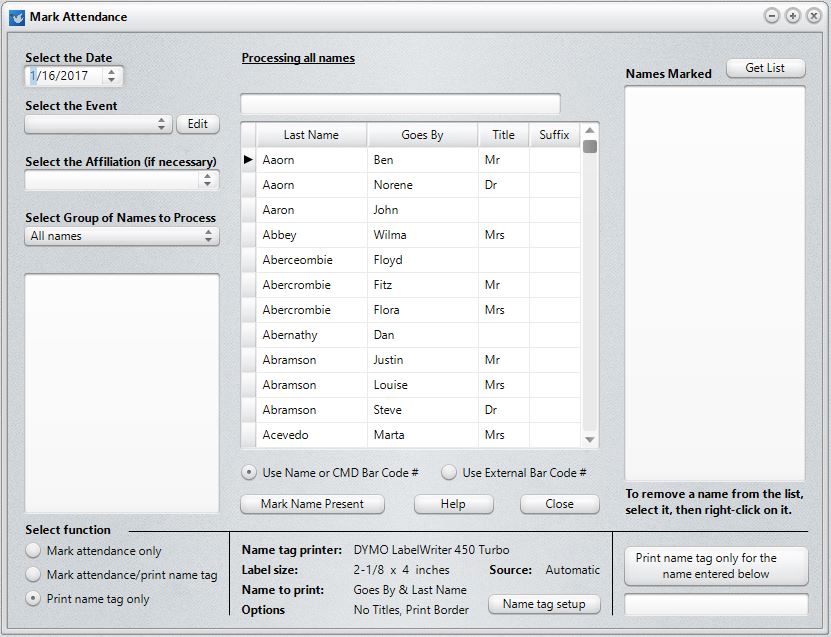
Task: Click Print name tag only for the name entered below
Action: tap(716, 566)
